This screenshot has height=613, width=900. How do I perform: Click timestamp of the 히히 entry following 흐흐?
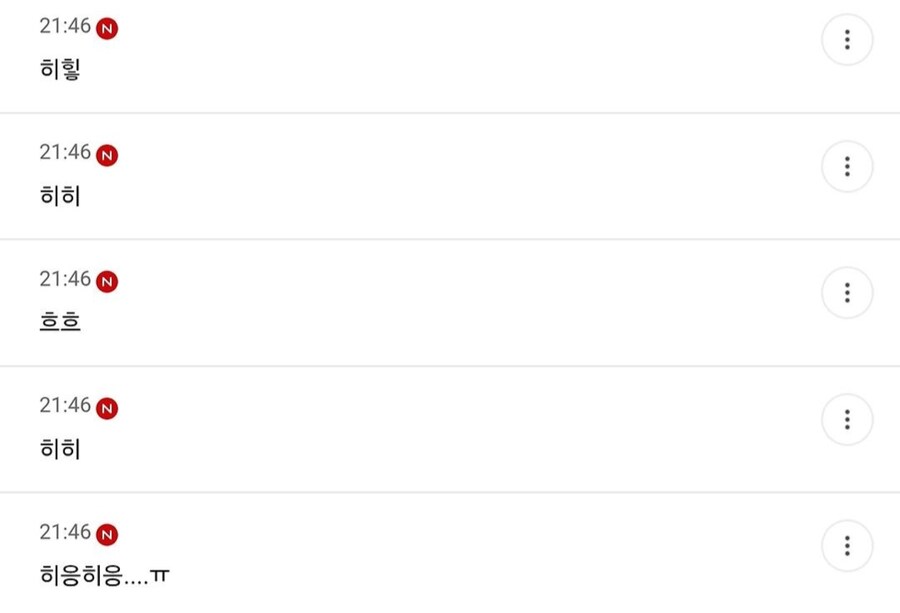65,406
